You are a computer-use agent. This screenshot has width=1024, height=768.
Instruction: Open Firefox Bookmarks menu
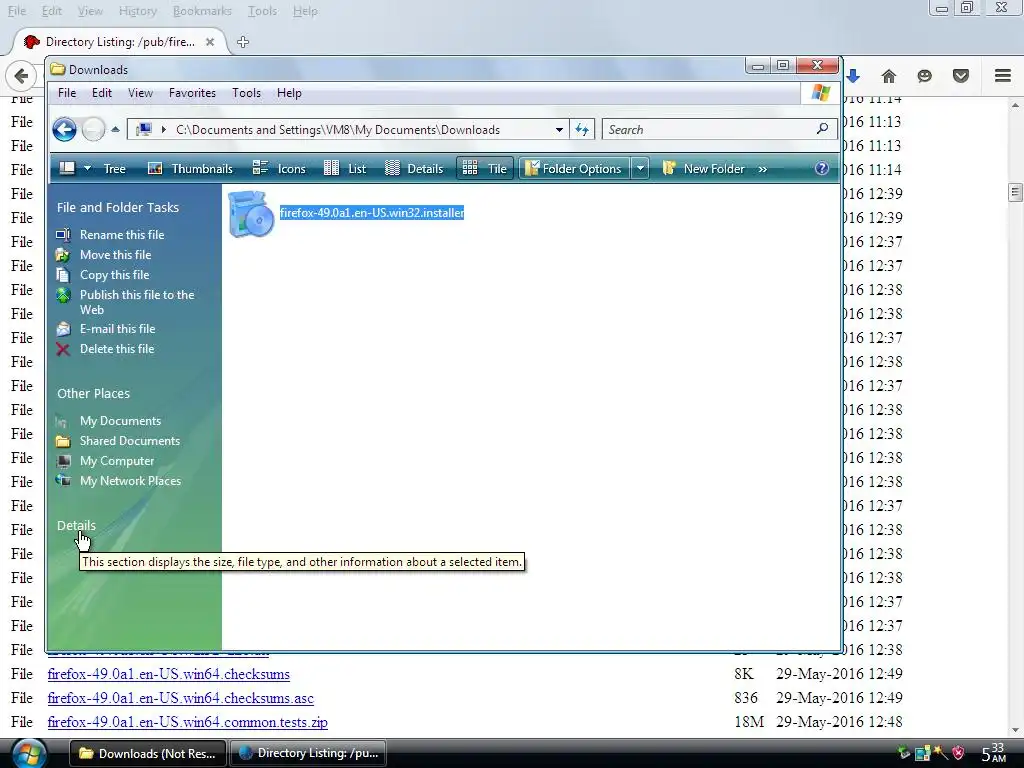pyautogui.click(x=202, y=11)
